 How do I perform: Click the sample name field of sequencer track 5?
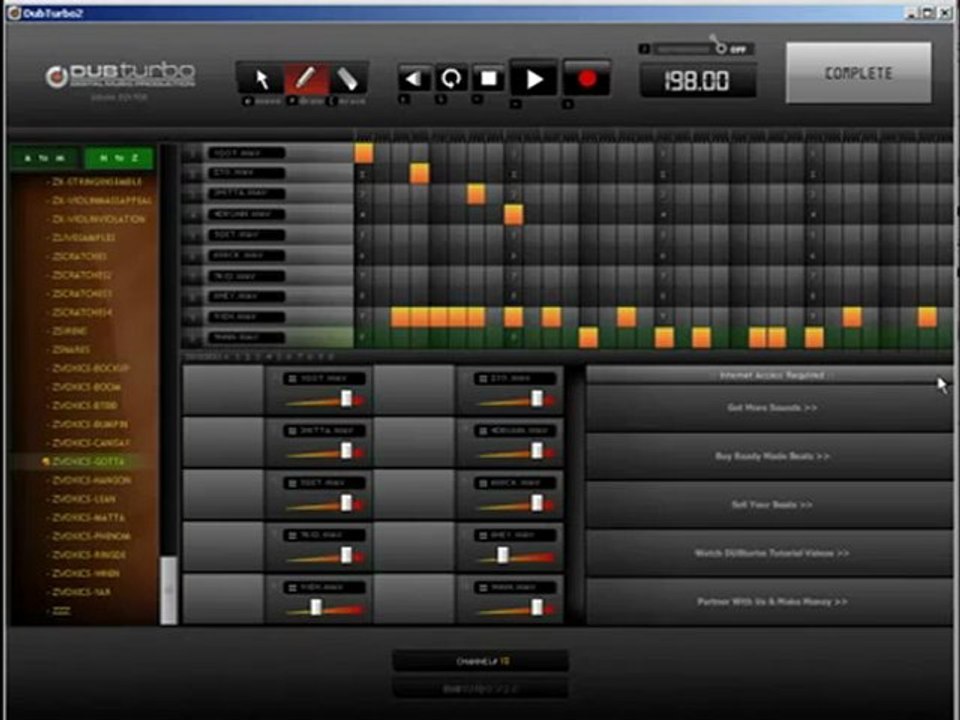(246, 235)
